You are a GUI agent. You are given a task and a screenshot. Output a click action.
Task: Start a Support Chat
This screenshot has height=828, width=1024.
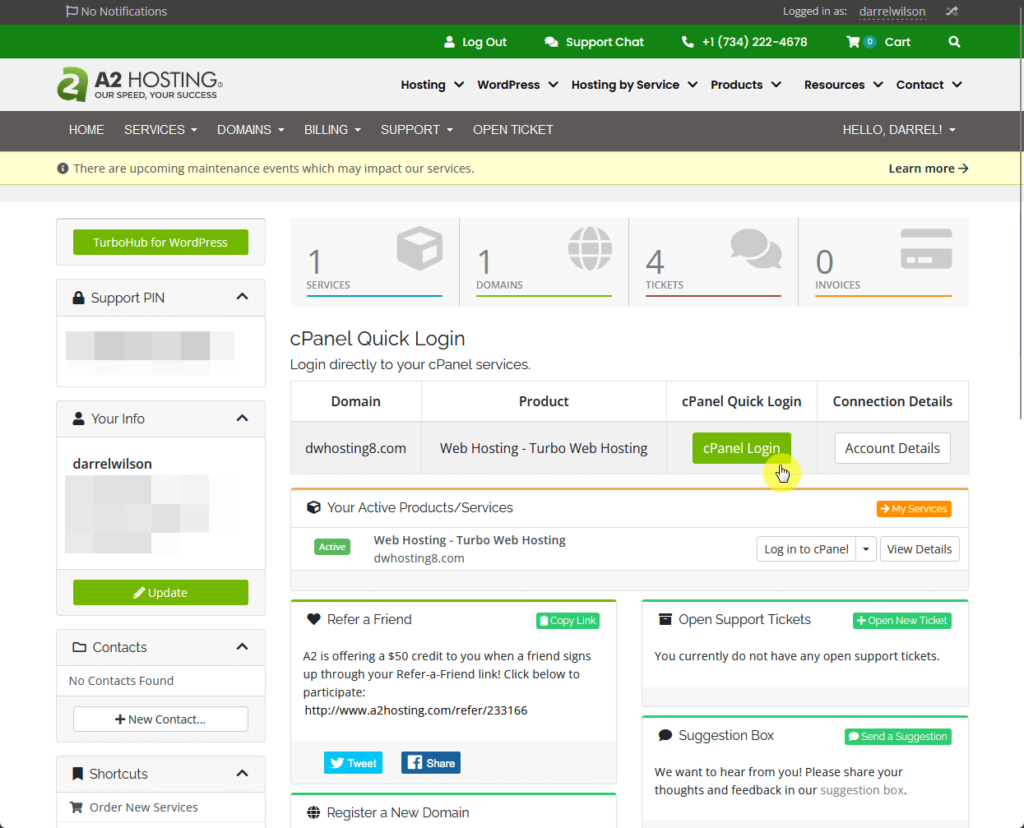click(594, 42)
